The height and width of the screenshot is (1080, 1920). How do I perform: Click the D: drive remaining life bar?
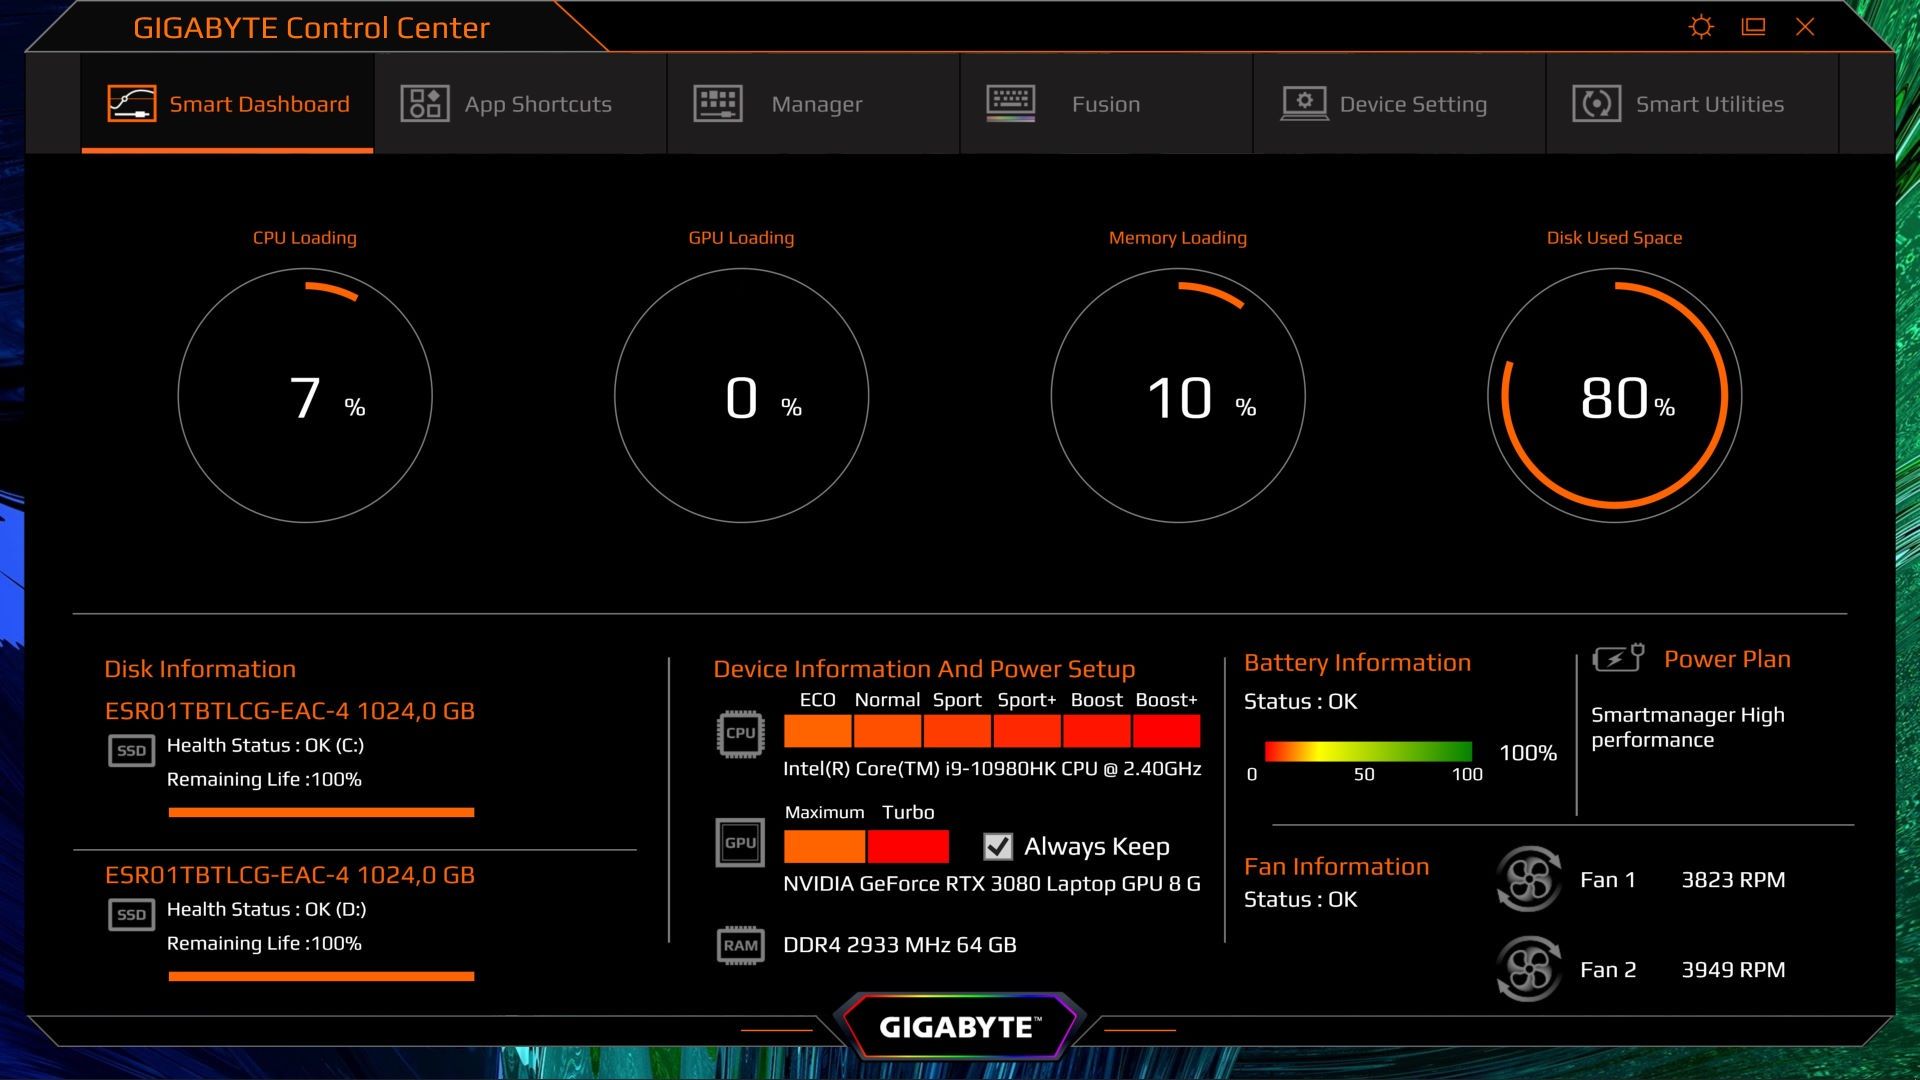(x=321, y=976)
